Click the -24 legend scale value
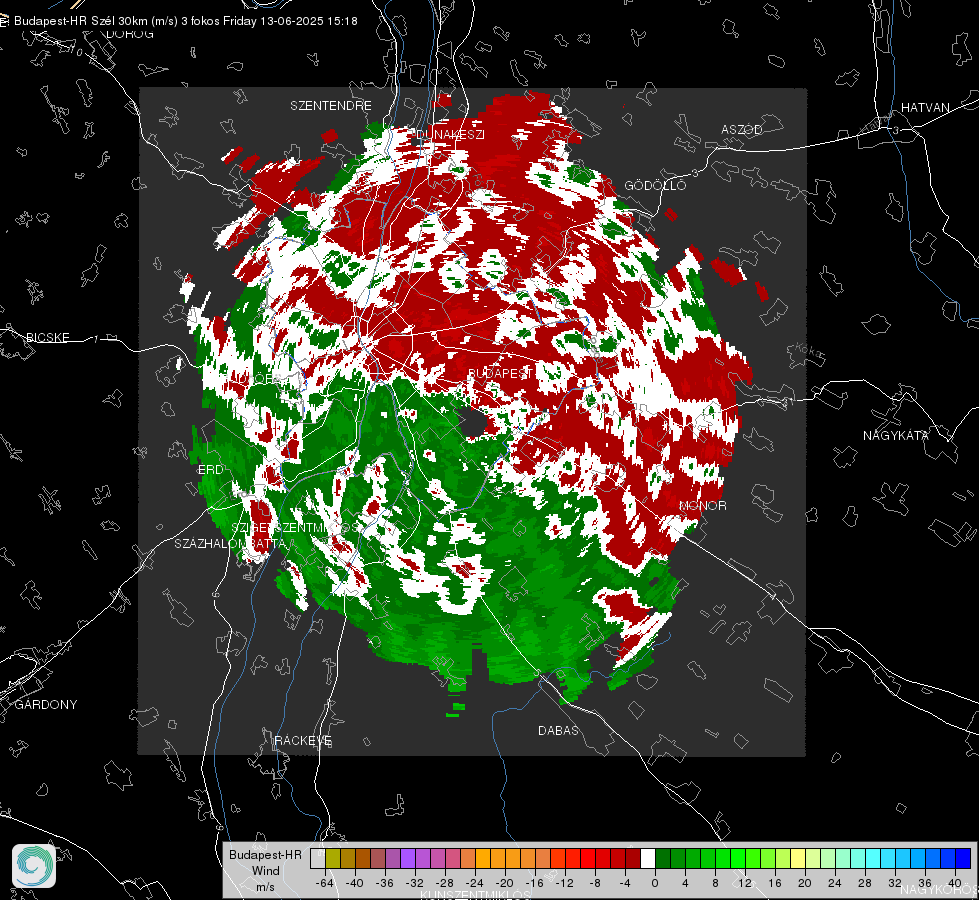Image resolution: width=979 pixels, height=900 pixels. point(475,883)
